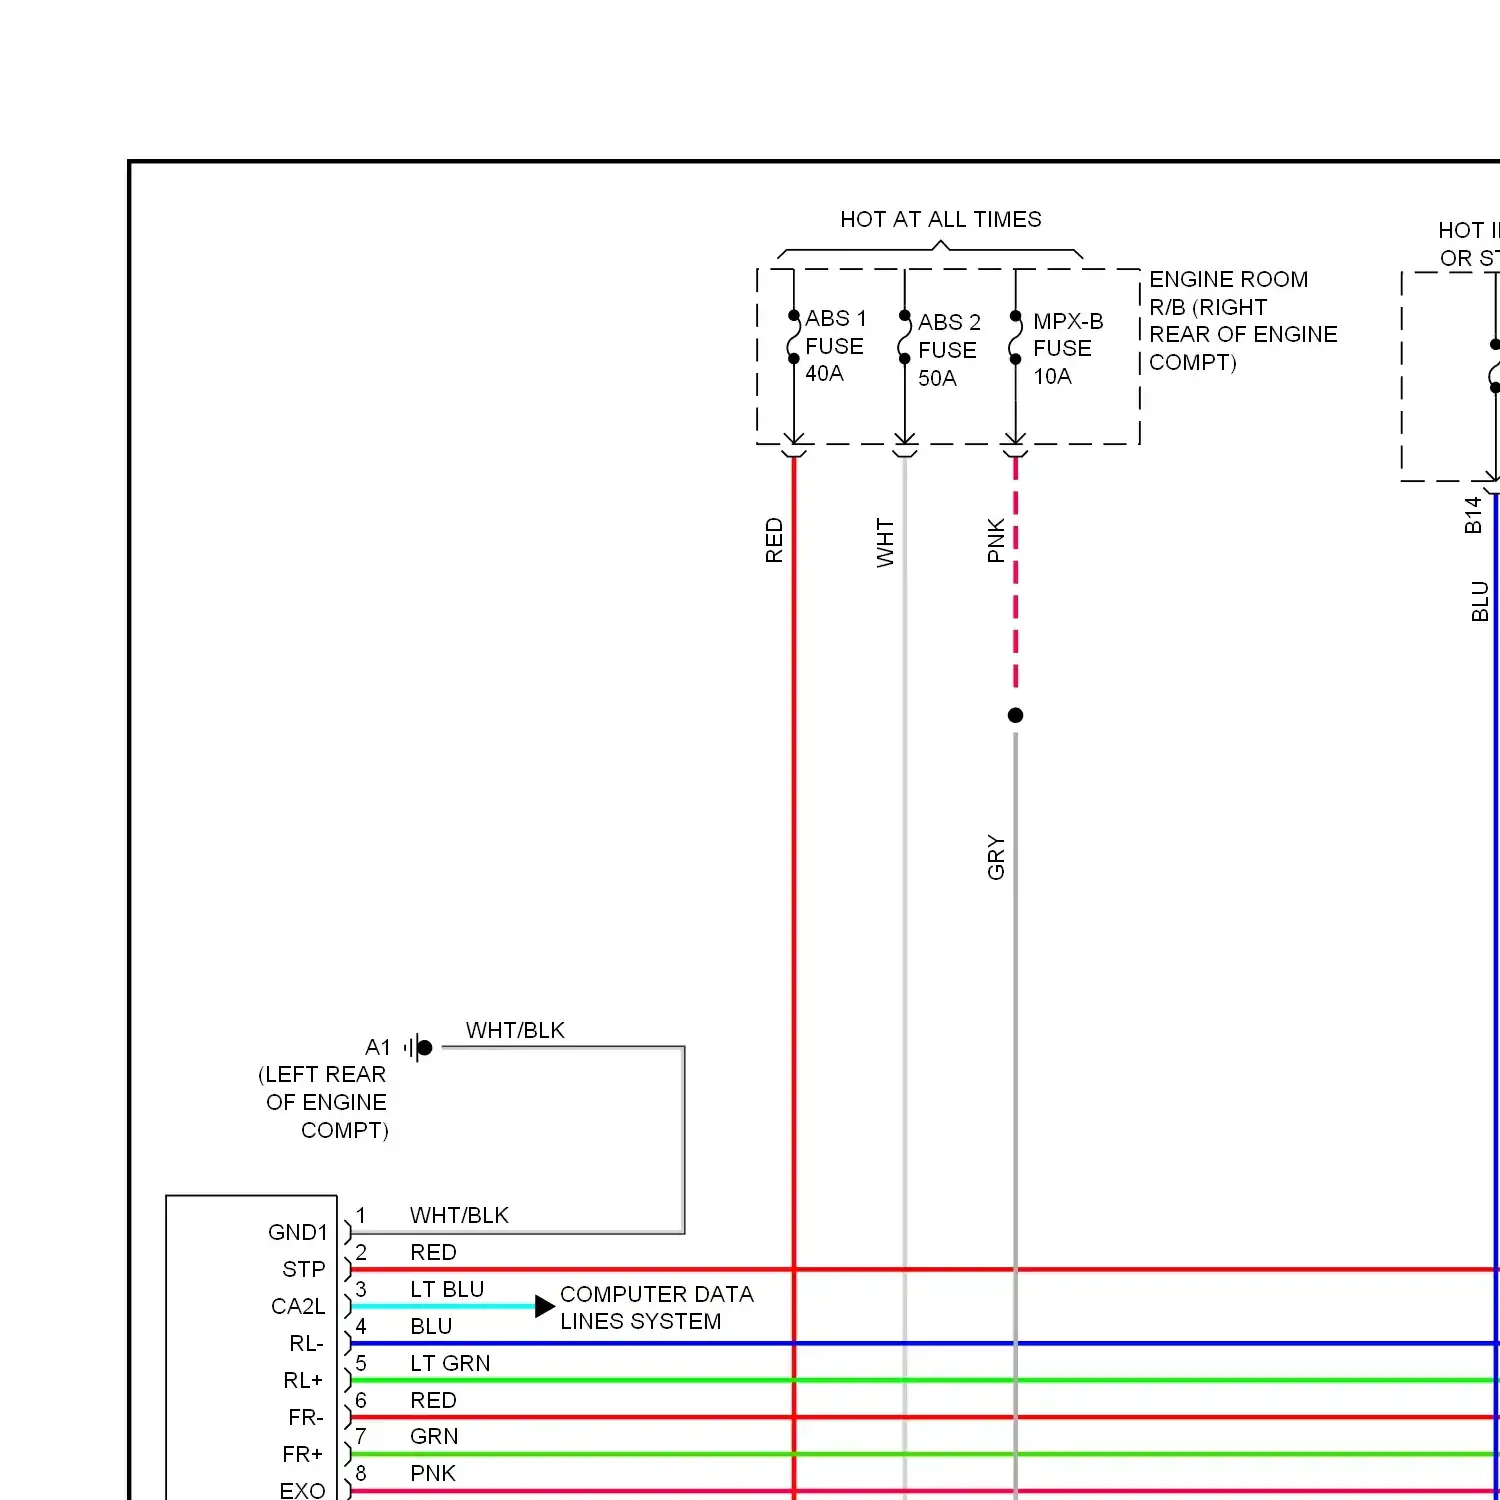Select the FR+ terminal label

point(303,1455)
